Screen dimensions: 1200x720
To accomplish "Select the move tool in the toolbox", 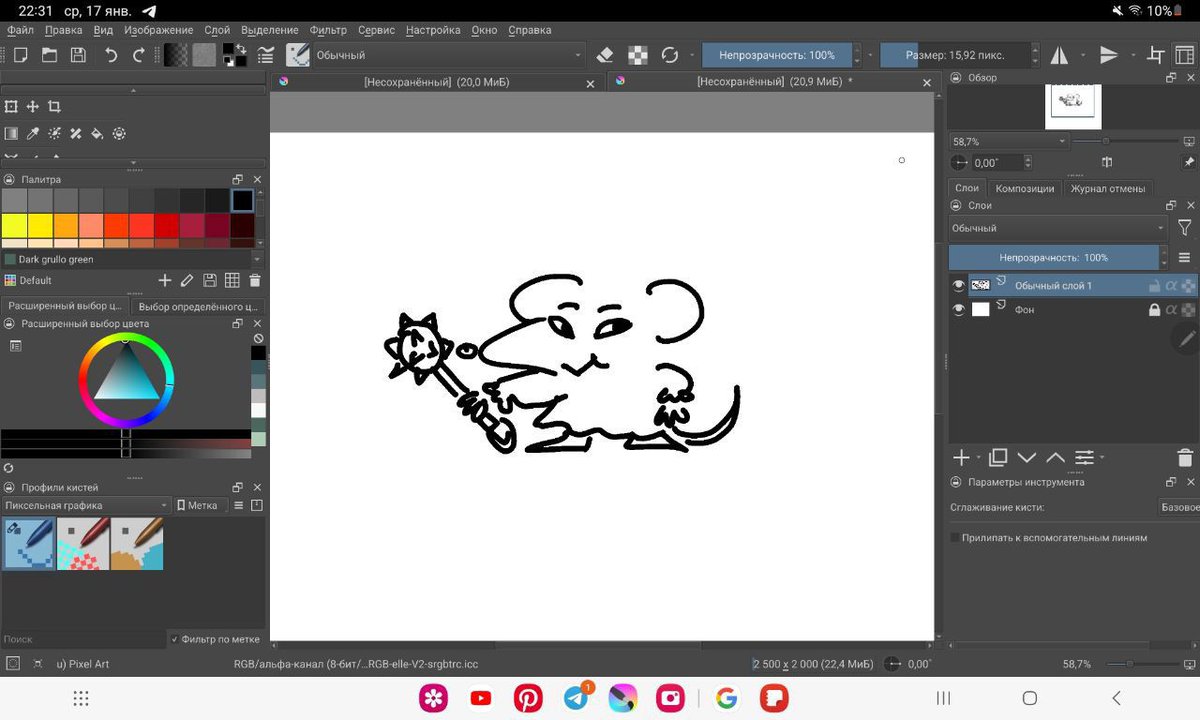I will click(x=33, y=107).
